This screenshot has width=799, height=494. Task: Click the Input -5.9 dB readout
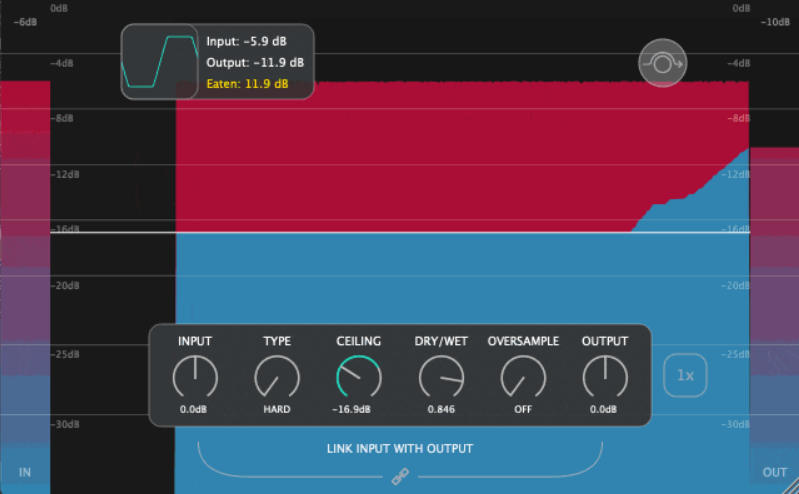(247, 42)
